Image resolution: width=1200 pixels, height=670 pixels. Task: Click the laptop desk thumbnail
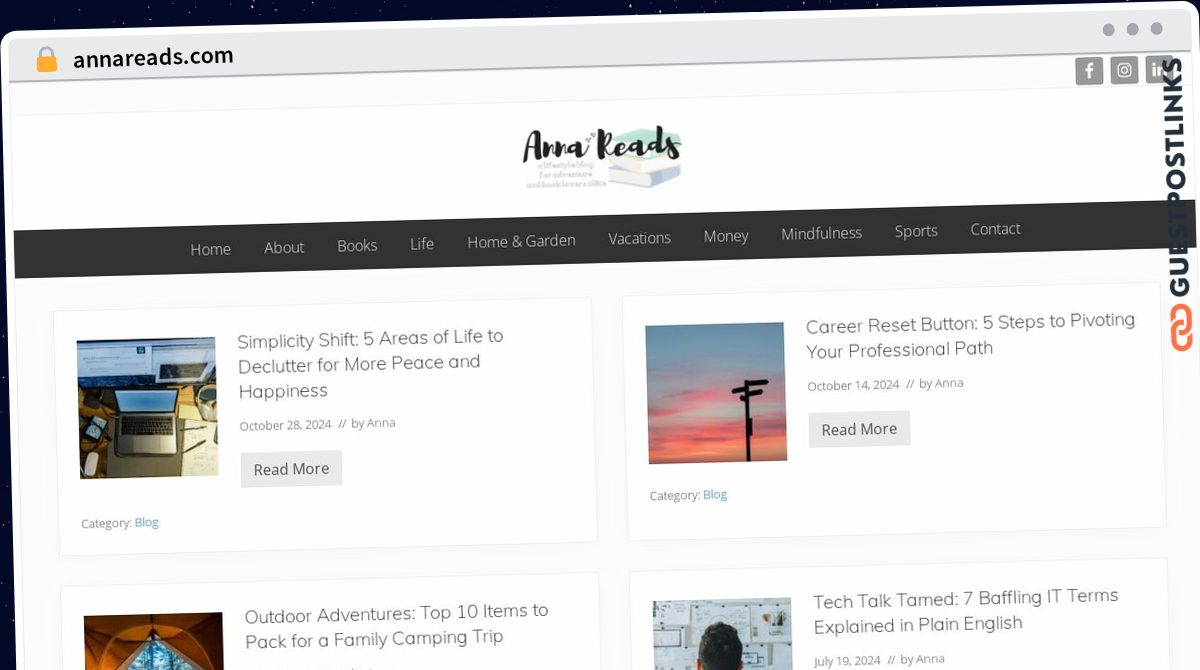point(148,408)
